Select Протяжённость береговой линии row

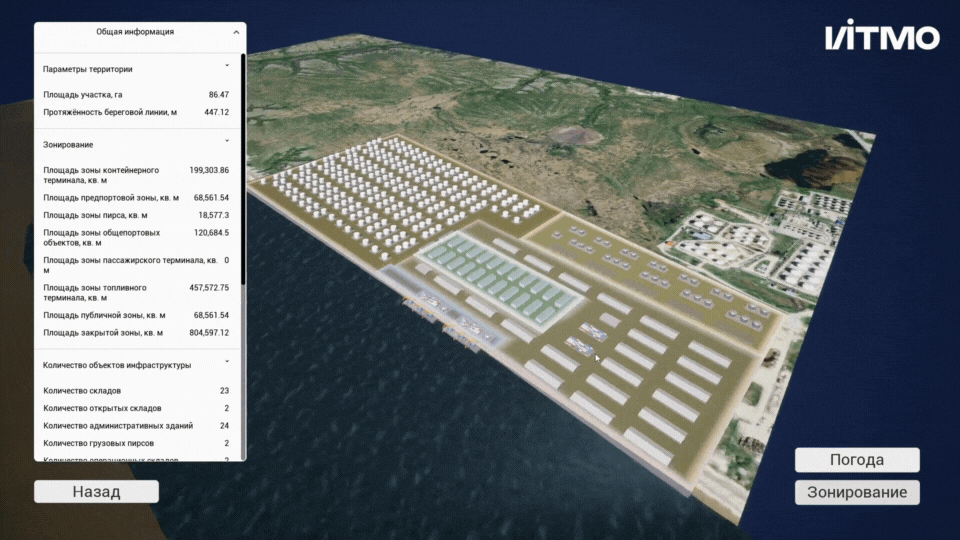point(136,112)
